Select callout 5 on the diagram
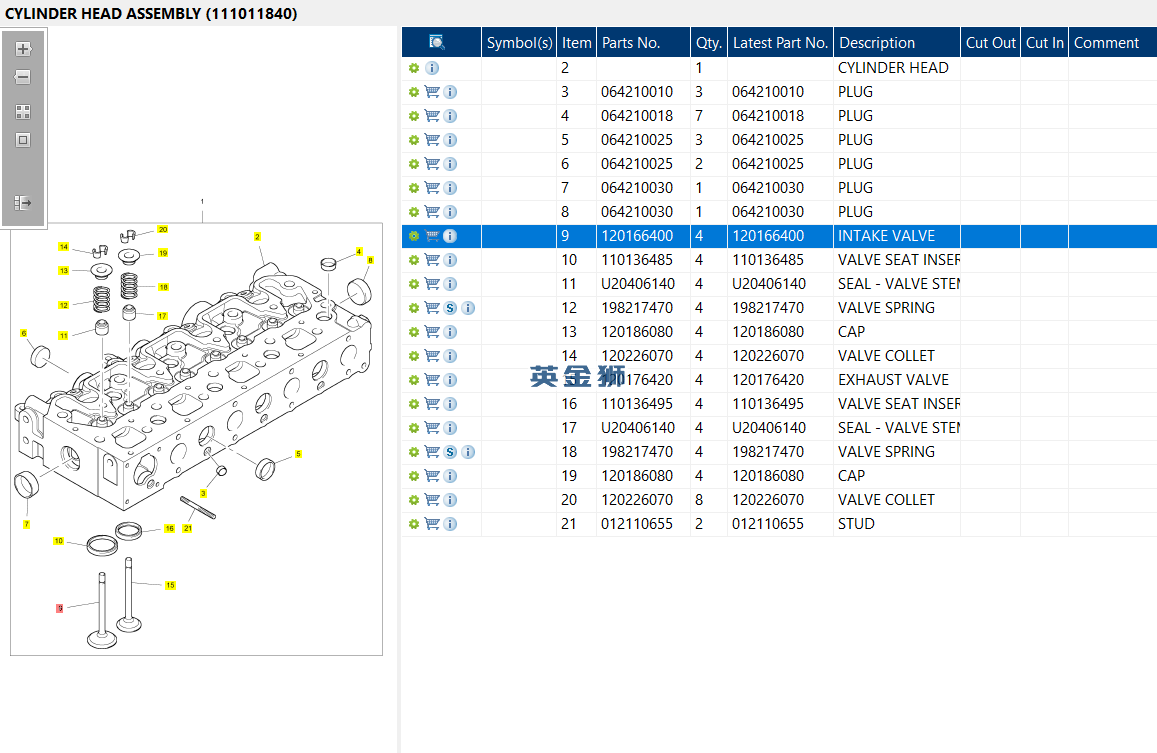 click(298, 454)
